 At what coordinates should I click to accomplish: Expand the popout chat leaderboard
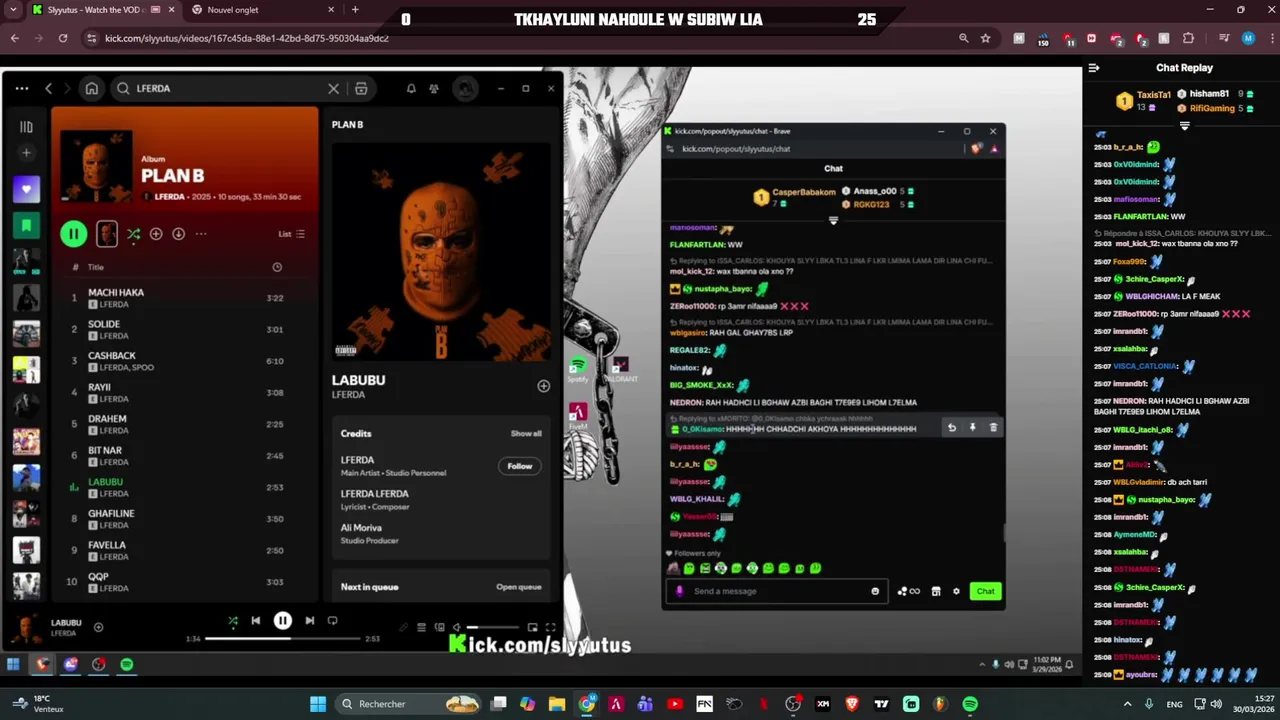click(x=833, y=220)
